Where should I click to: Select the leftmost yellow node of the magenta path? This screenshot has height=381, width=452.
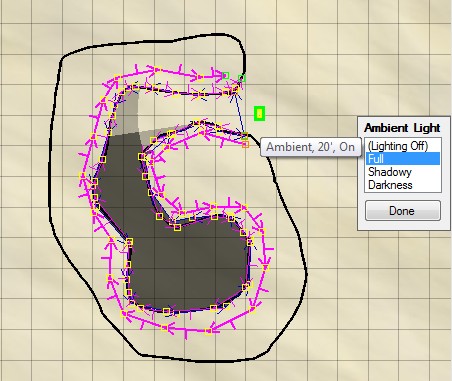82,176
